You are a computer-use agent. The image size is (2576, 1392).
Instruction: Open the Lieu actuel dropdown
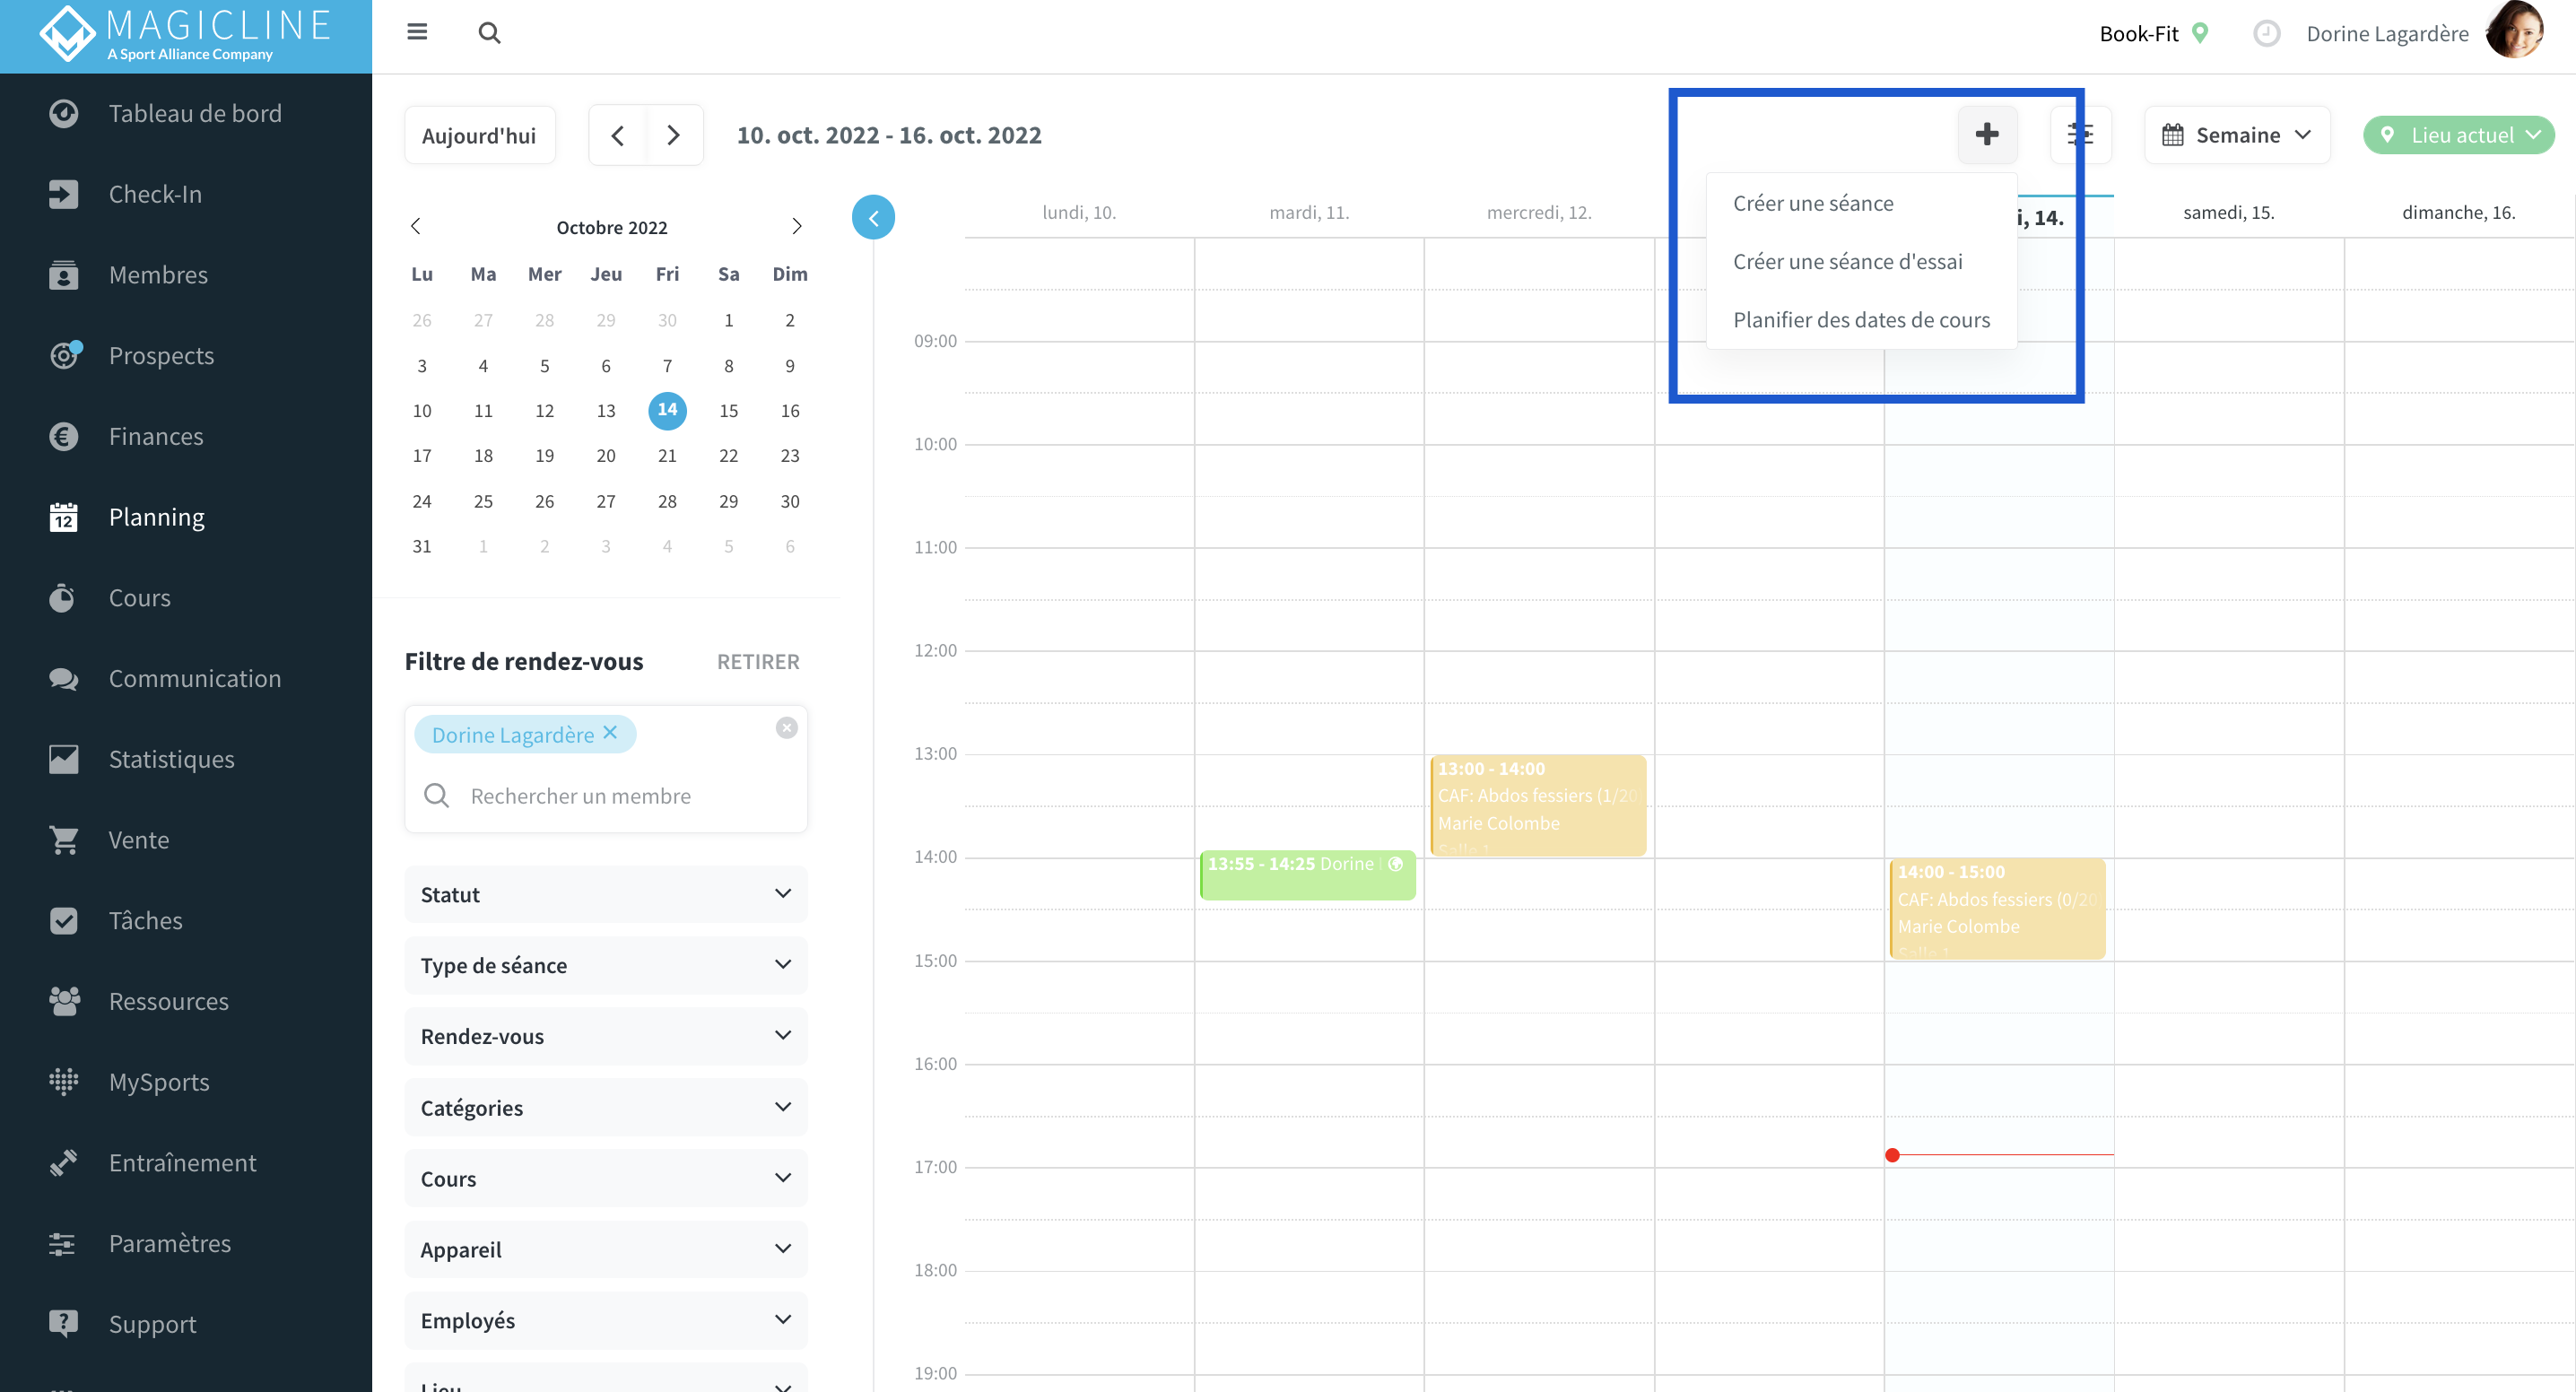[x=2458, y=135]
